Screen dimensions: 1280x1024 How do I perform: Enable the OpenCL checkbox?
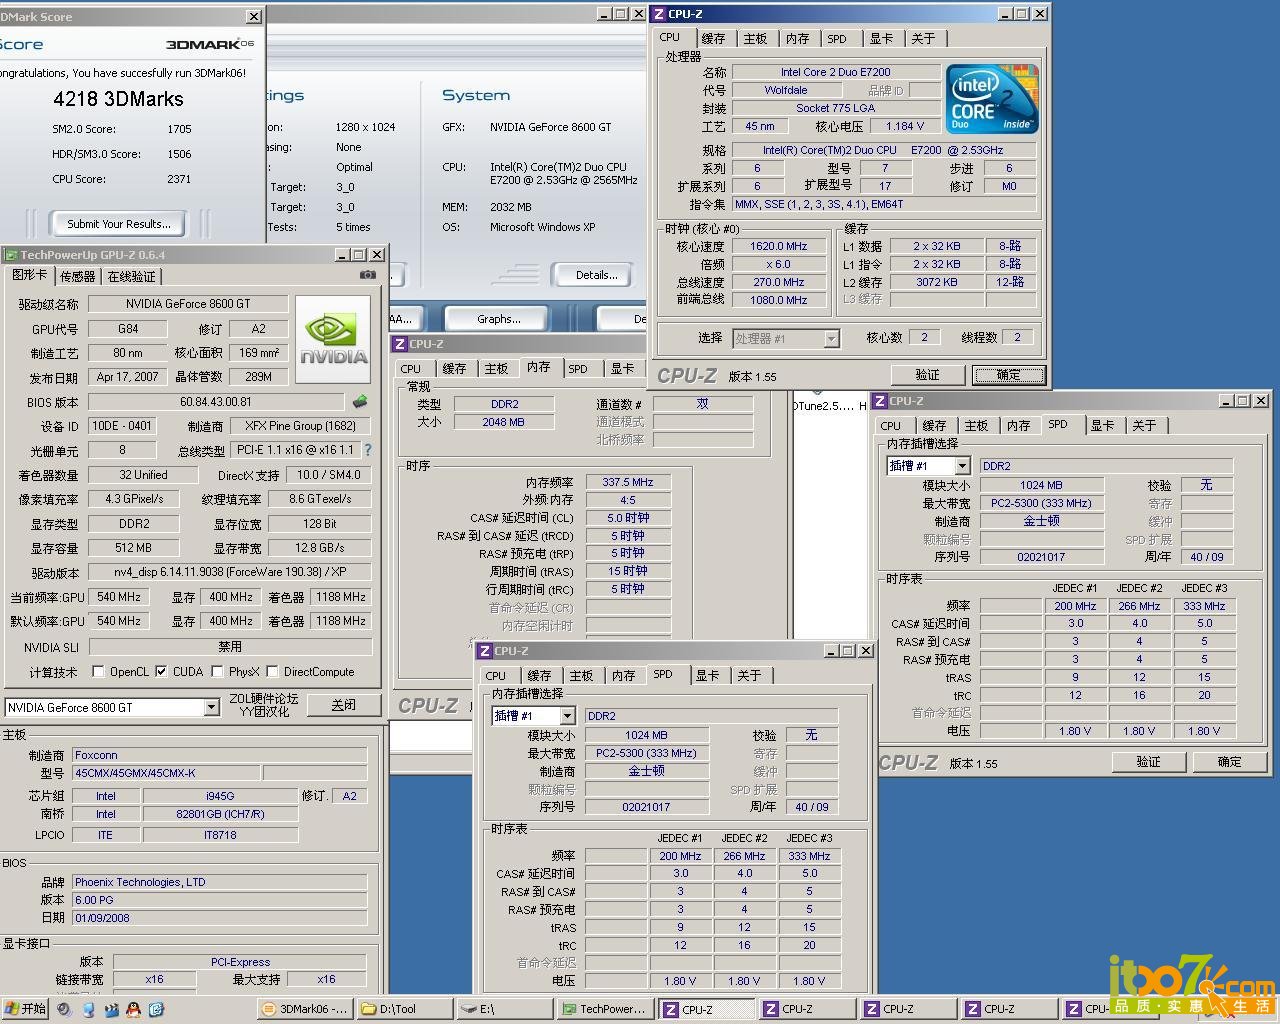pyautogui.click(x=98, y=672)
